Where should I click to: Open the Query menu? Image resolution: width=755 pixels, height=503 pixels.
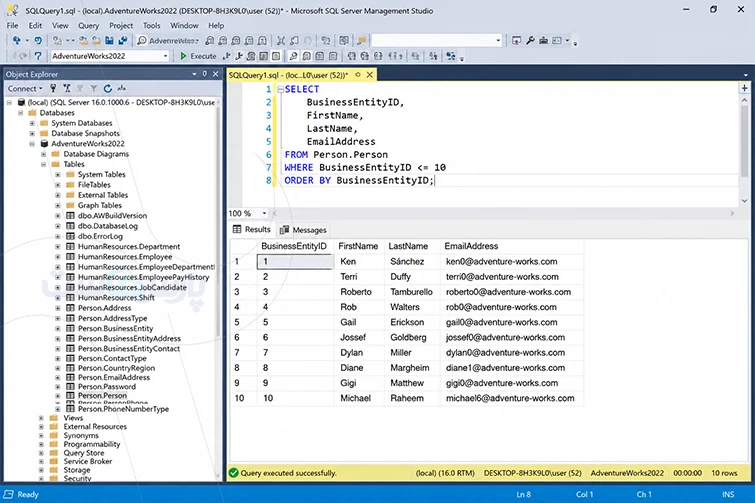click(x=88, y=26)
